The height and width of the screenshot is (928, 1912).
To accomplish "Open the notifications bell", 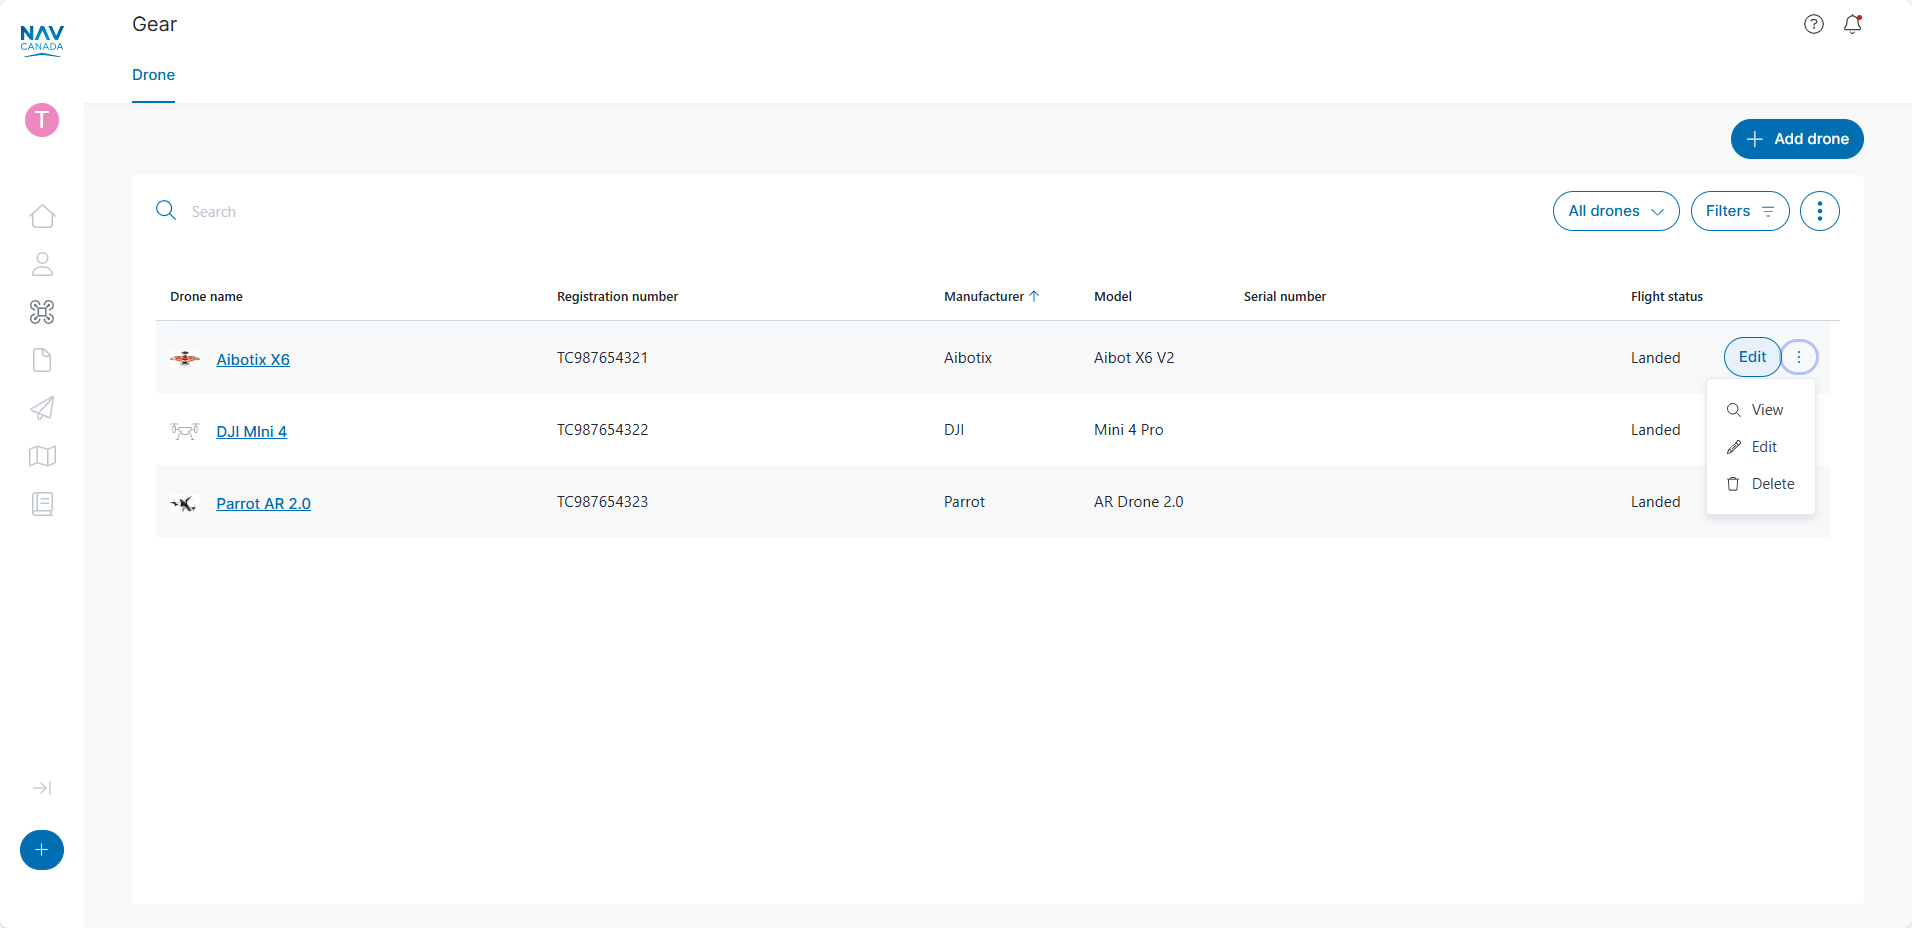I will 1853,24.
